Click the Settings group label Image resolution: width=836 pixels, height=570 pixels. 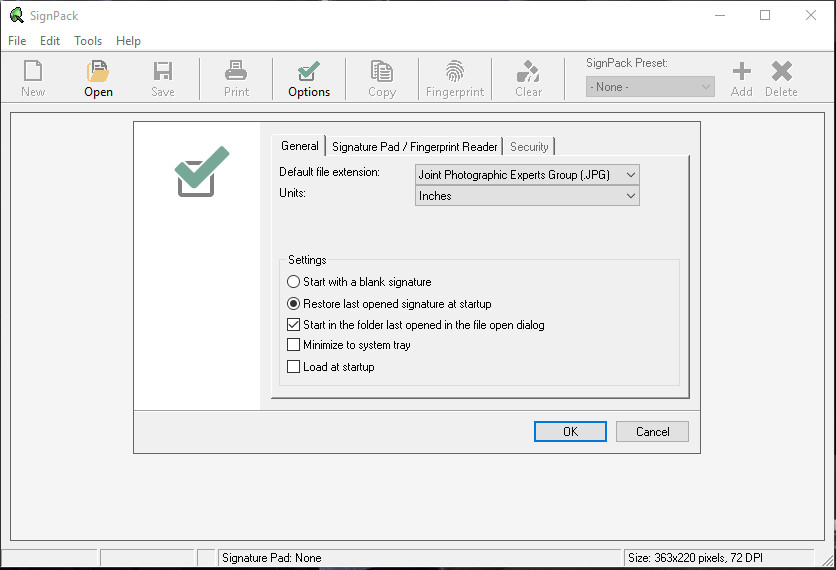pyautogui.click(x=307, y=260)
